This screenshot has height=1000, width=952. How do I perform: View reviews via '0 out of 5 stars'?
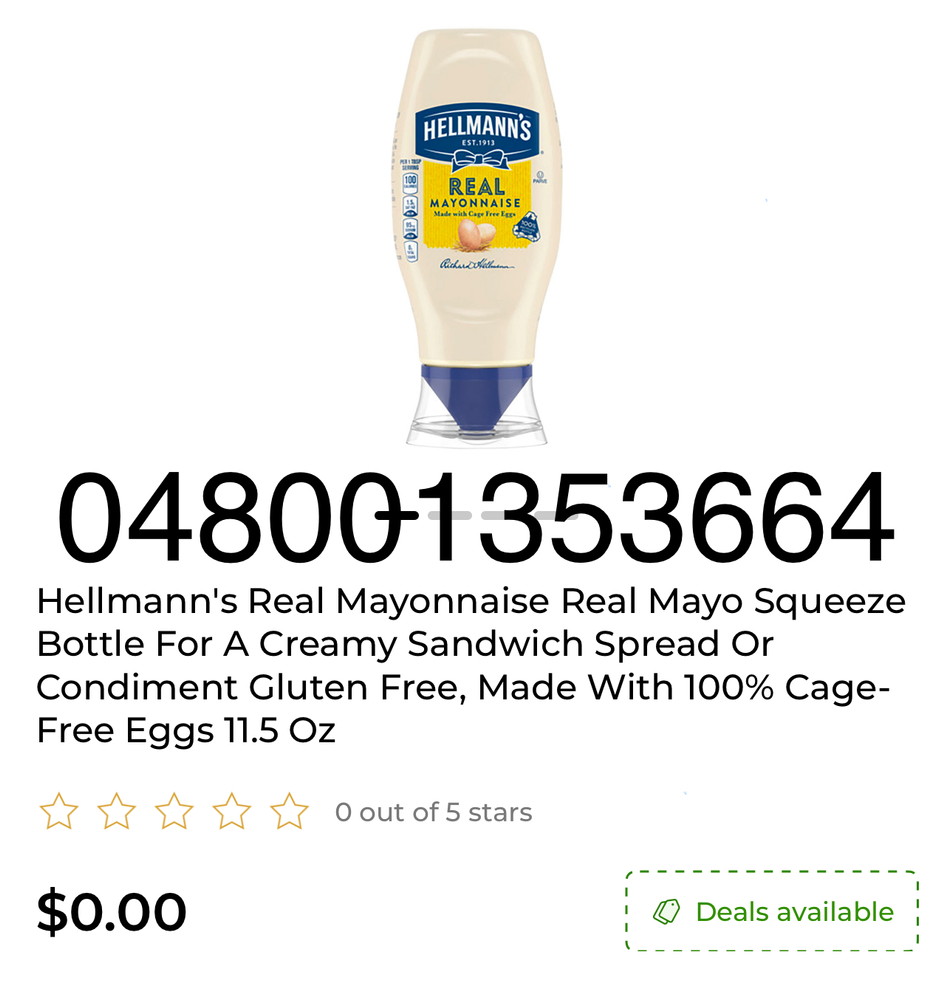[434, 812]
